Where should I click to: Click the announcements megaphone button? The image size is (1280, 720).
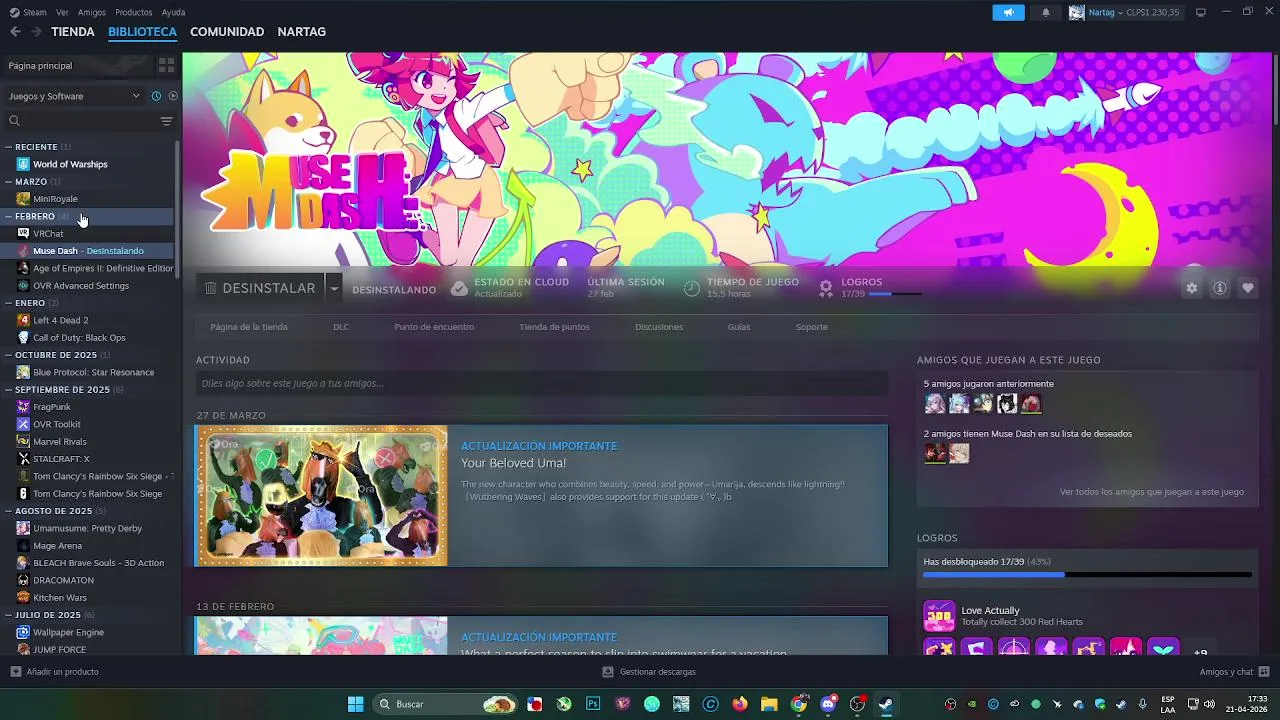click(1008, 12)
